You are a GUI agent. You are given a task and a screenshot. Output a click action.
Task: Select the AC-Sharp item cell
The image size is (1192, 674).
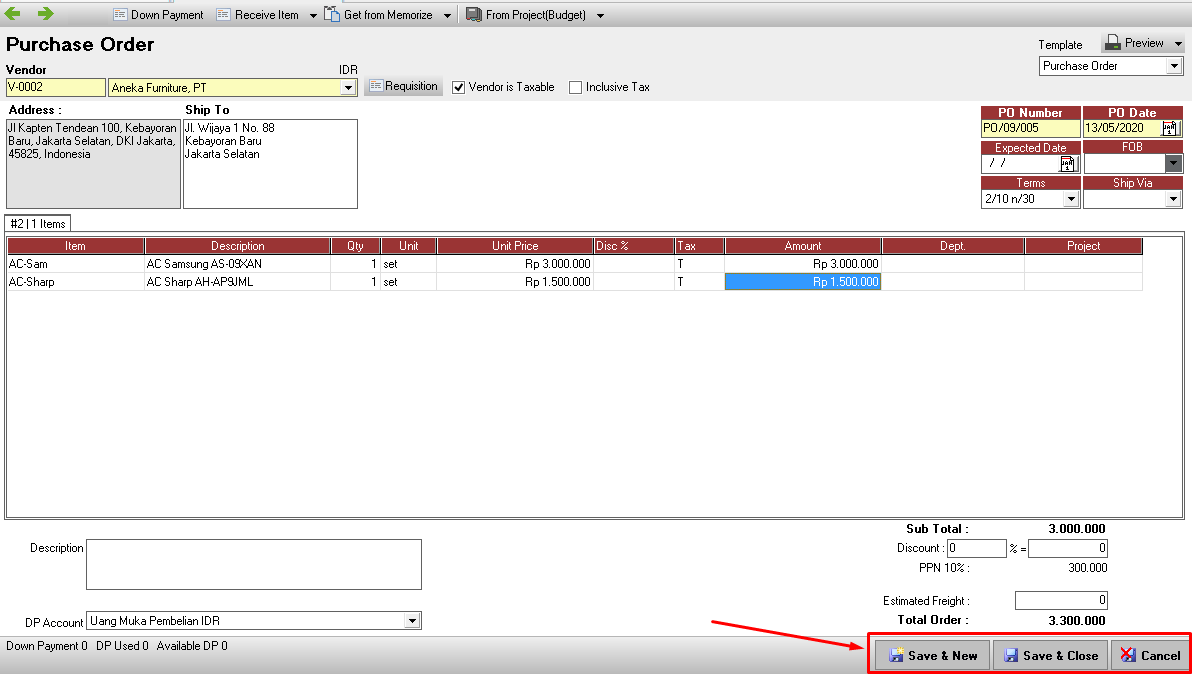click(75, 282)
